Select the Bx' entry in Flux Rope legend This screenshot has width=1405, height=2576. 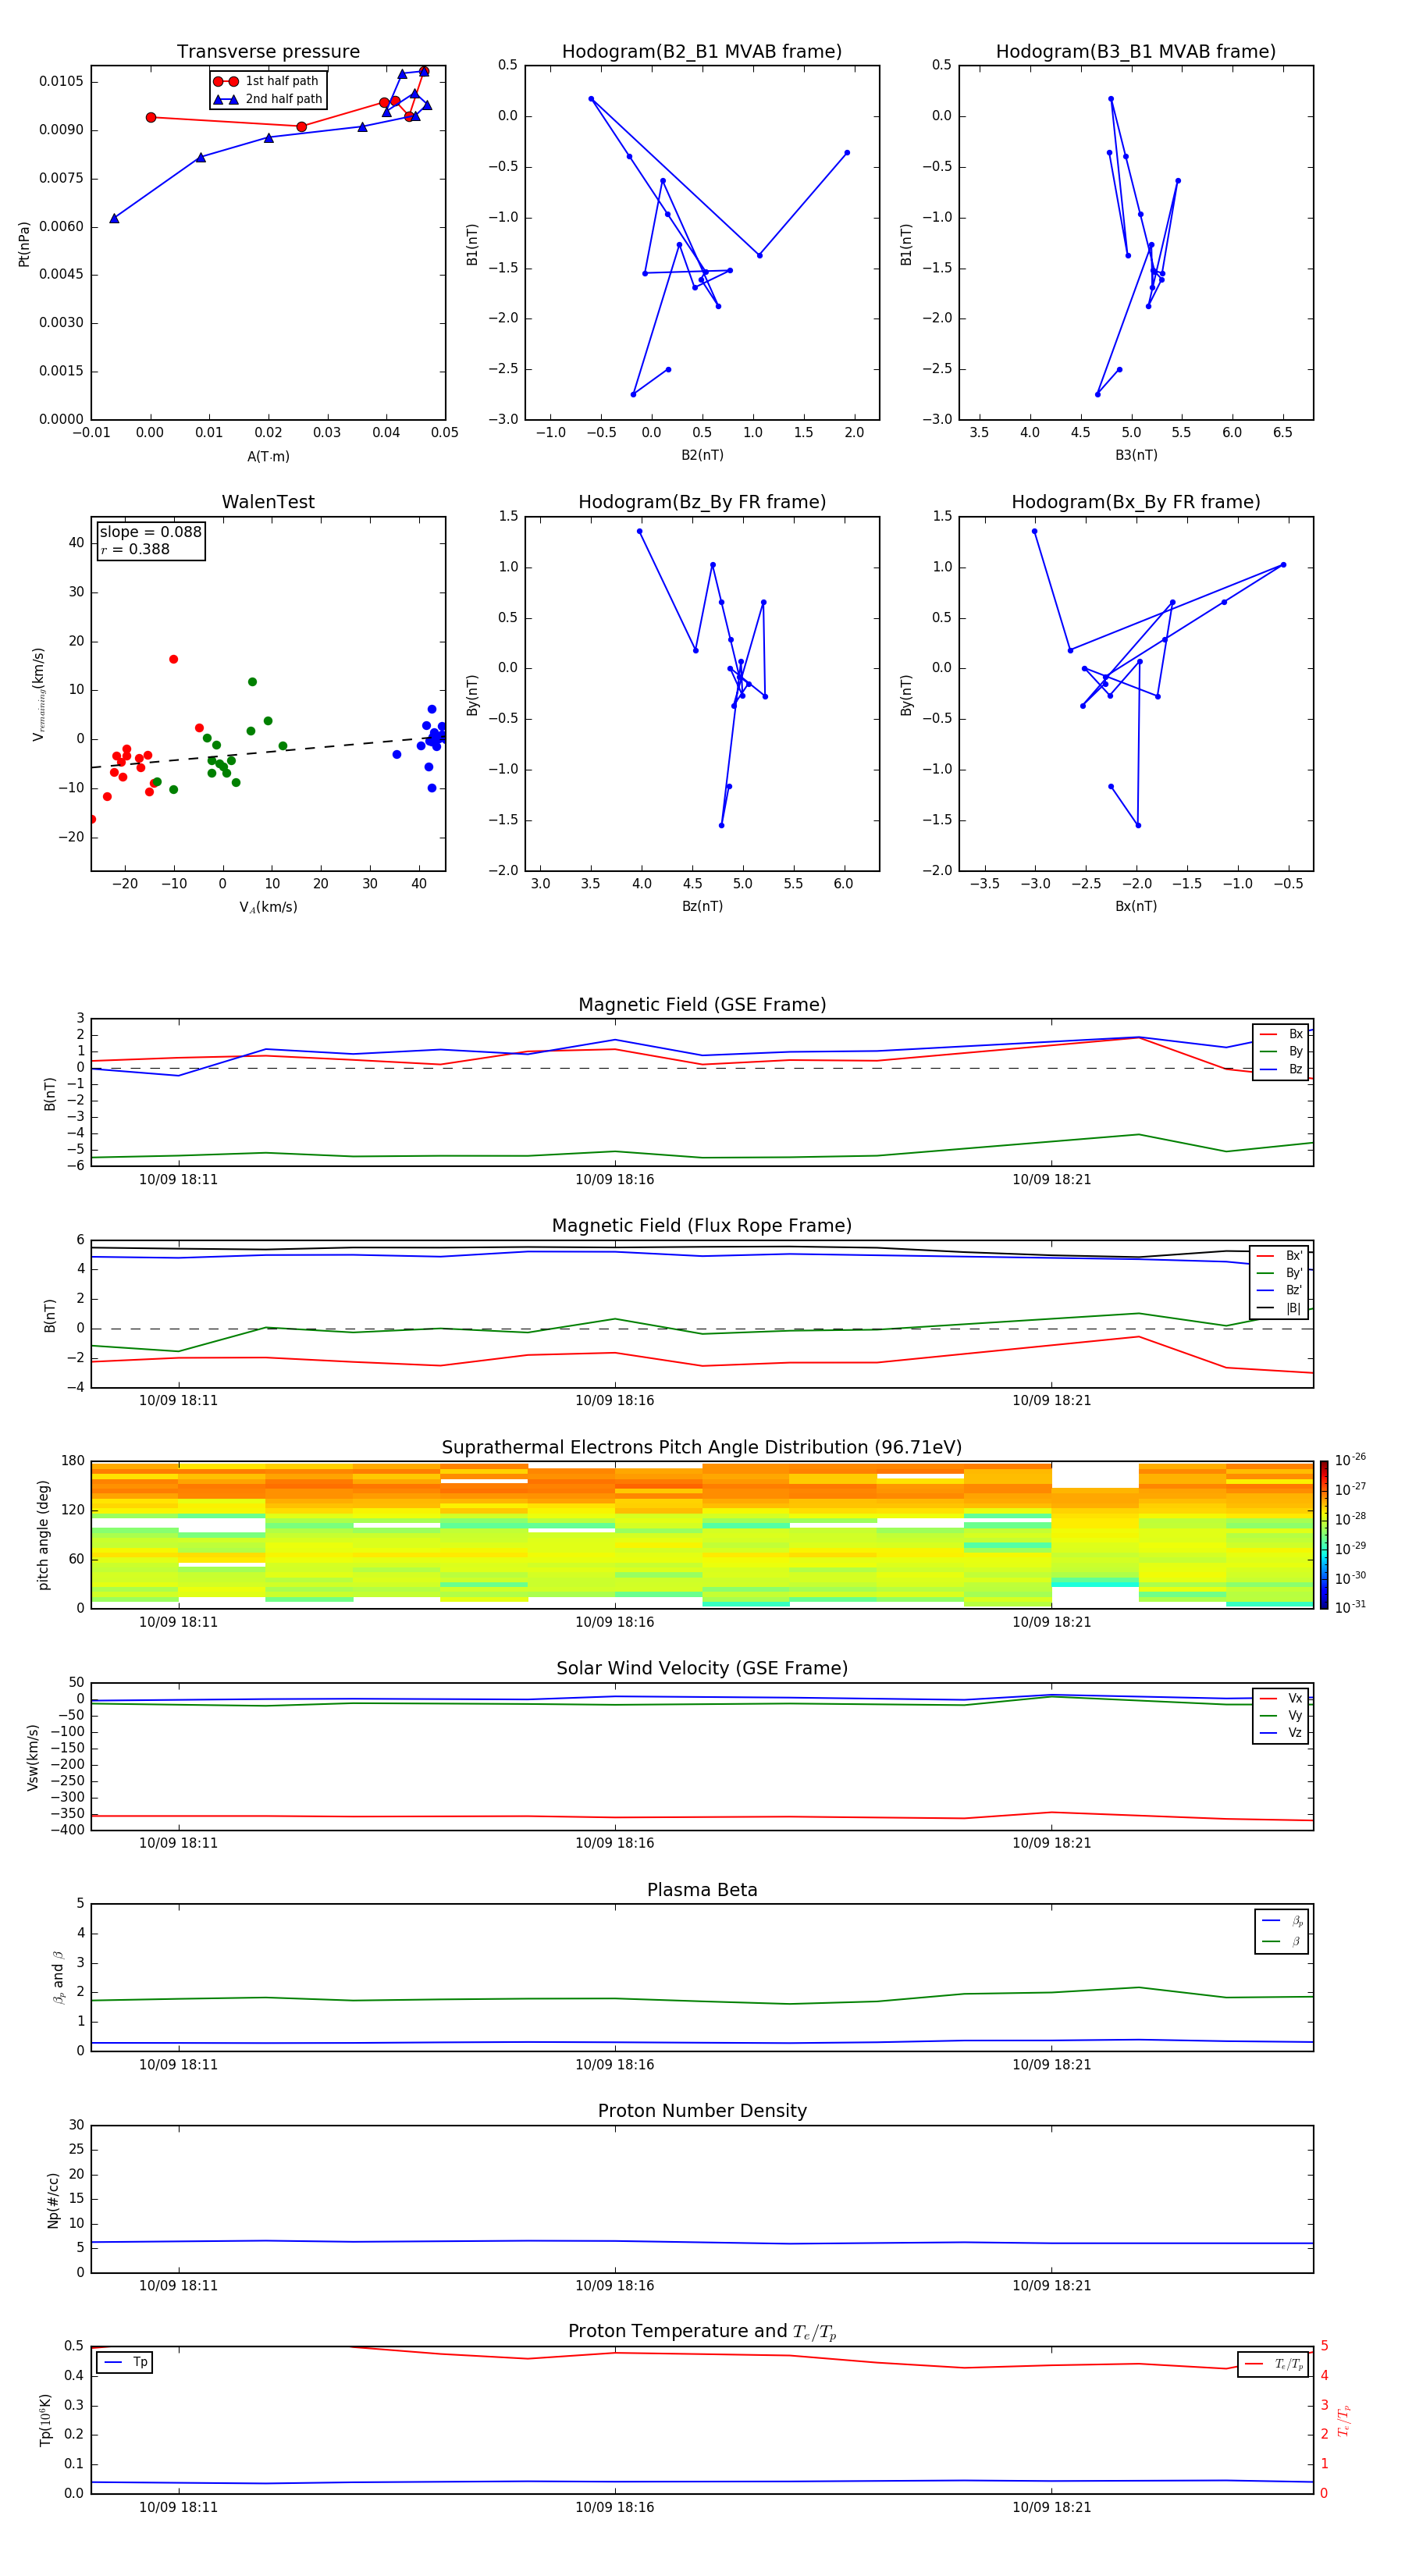(1280, 1256)
